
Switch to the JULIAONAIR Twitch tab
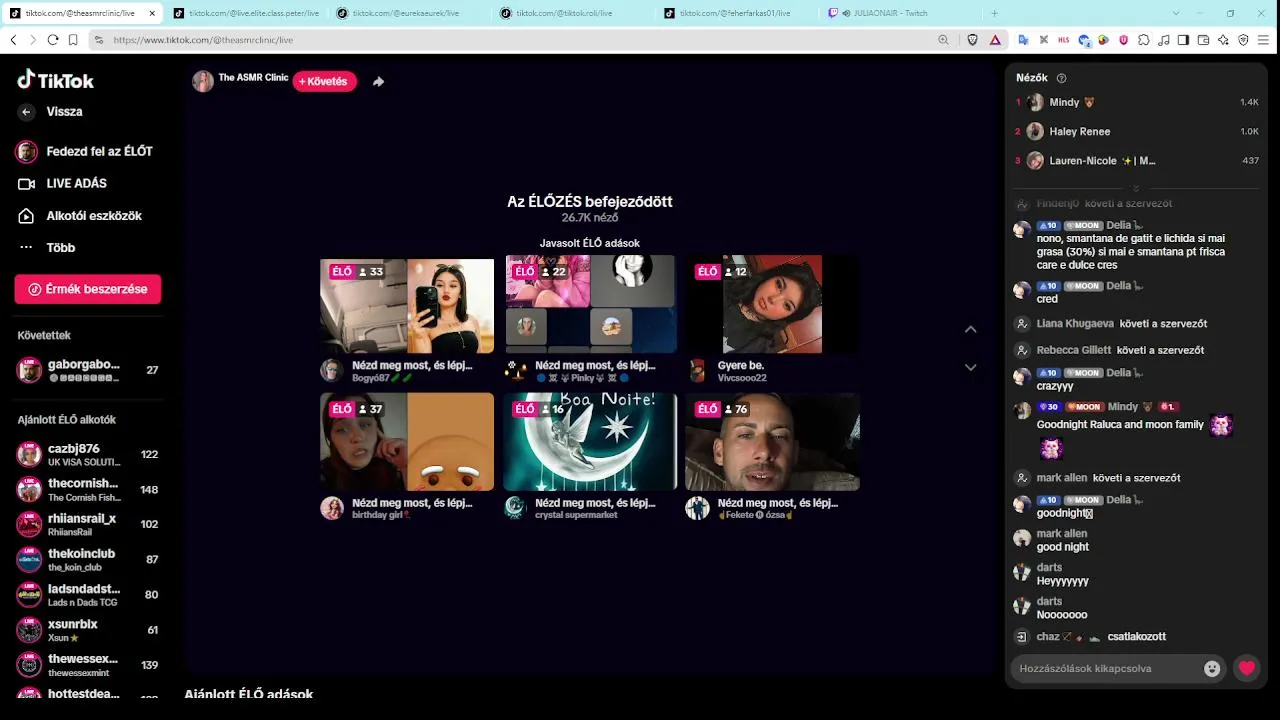pyautogui.click(x=899, y=13)
